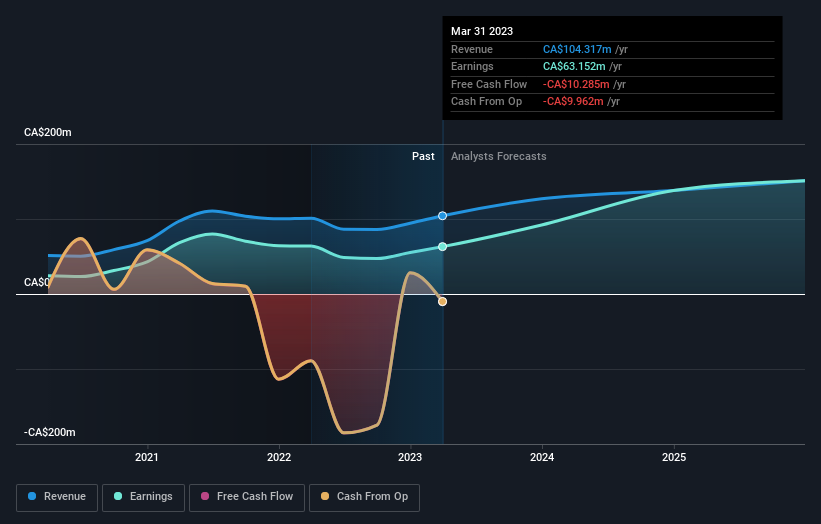Screen dimensions: 821x524
Task: Click the Analysts Forecasts label
Action: pyautogui.click(x=498, y=156)
